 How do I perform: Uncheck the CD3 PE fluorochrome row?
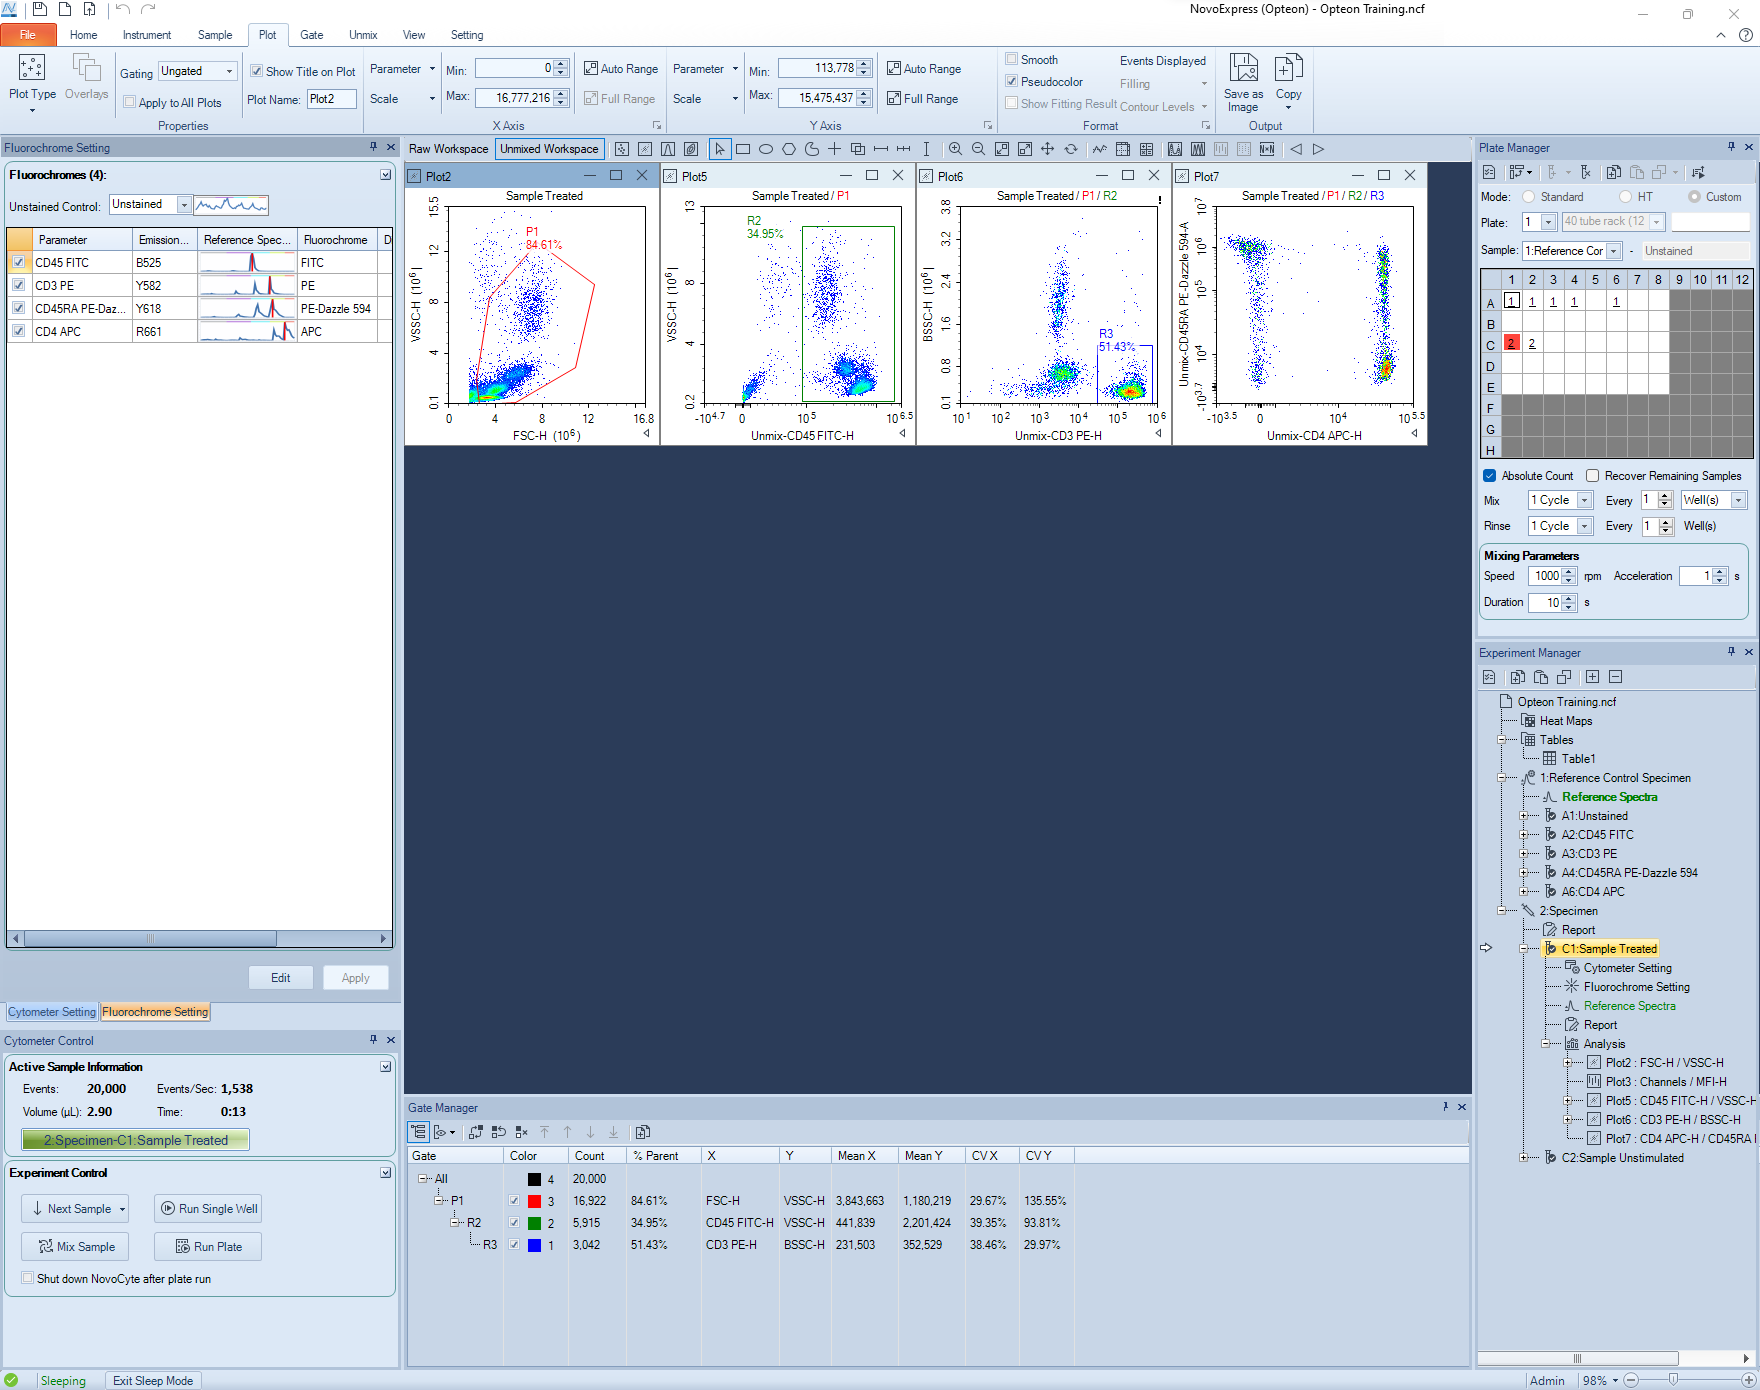tap(18, 285)
